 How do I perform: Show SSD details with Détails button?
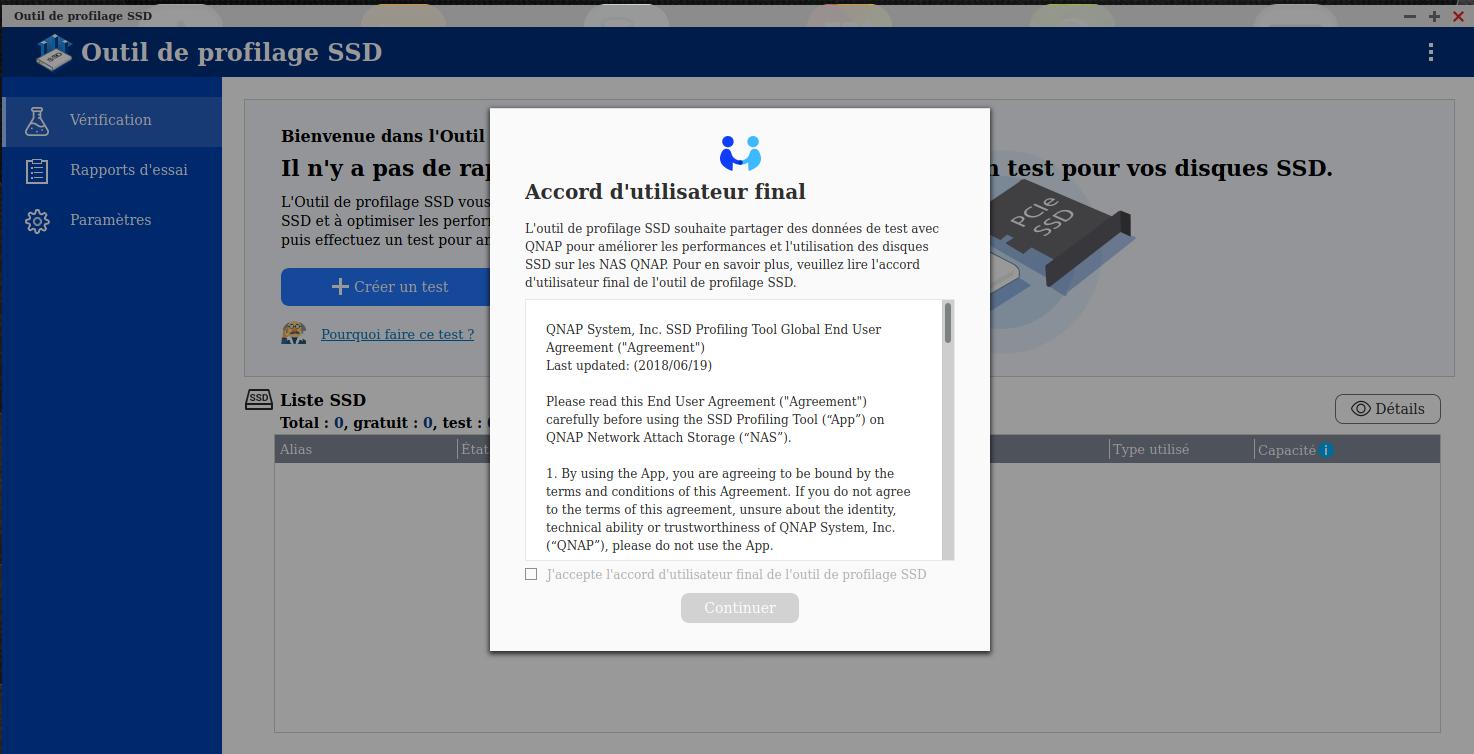(x=1387, y=409)
